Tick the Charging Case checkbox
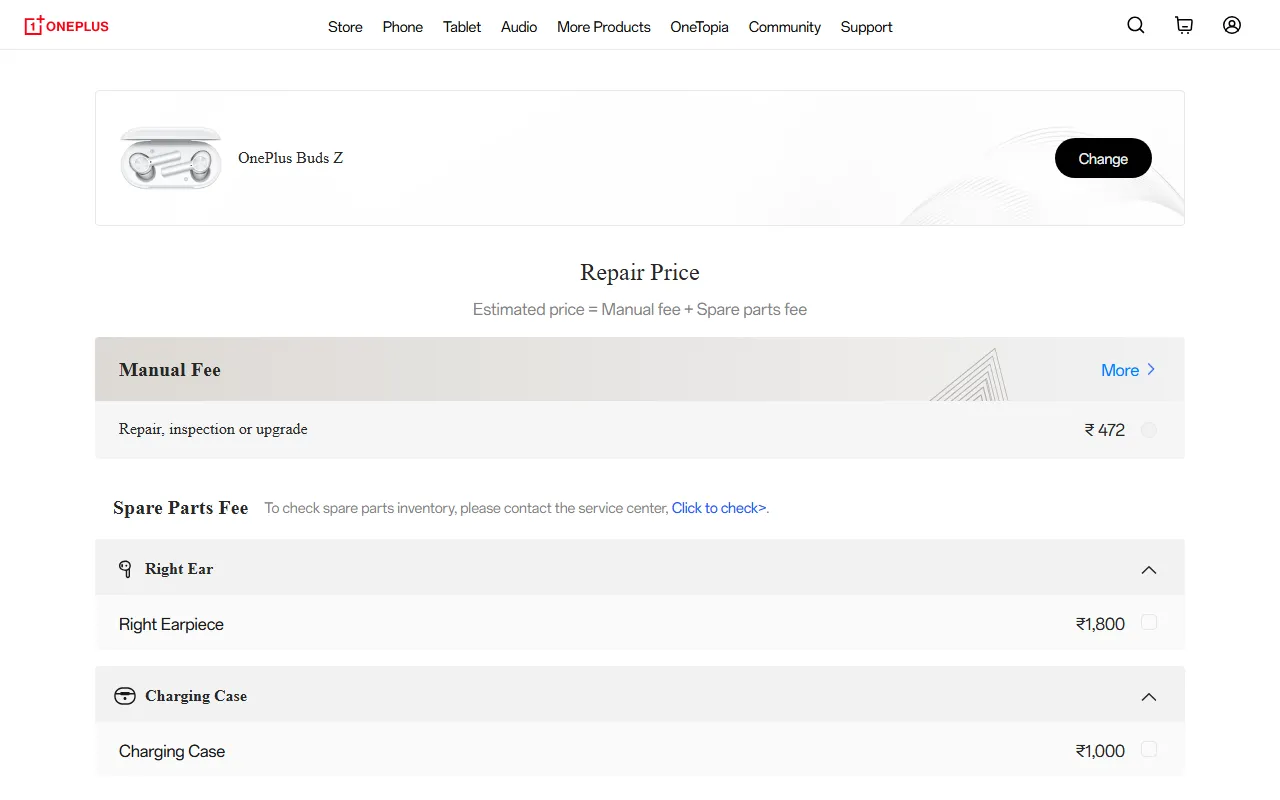 1149,749
